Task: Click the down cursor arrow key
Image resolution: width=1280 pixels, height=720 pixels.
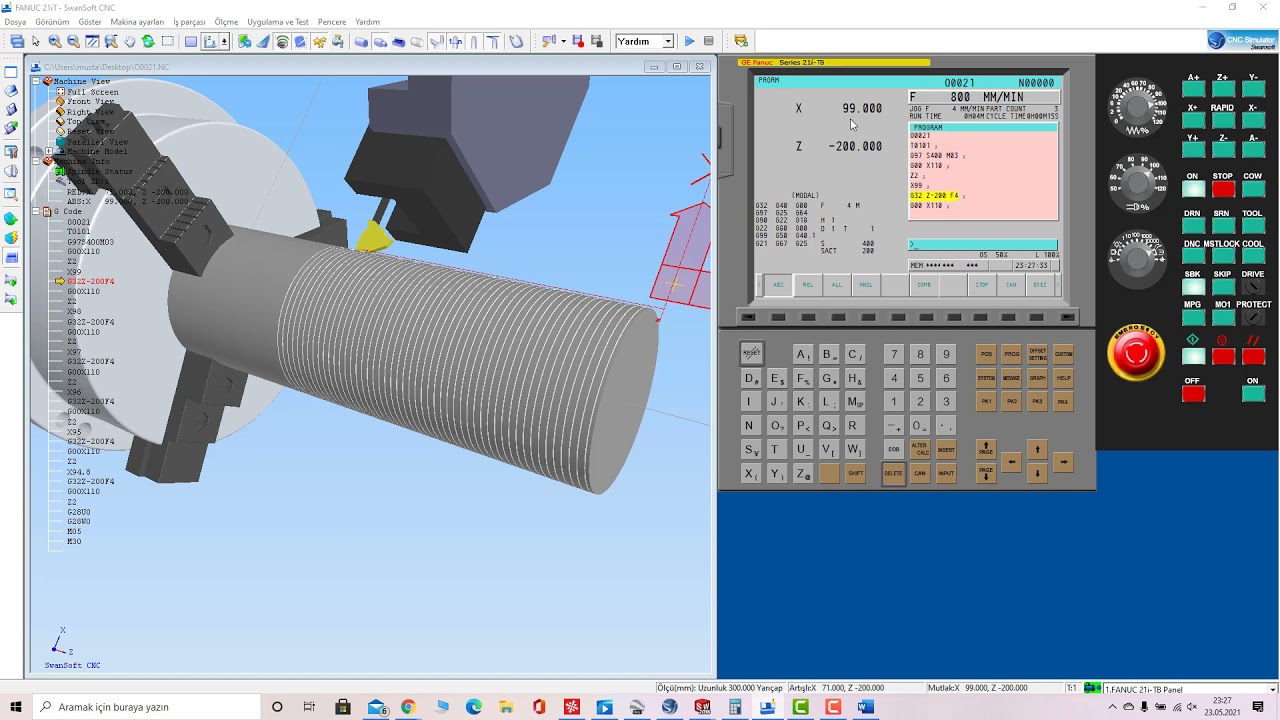Action: [x=1038, y=473]
